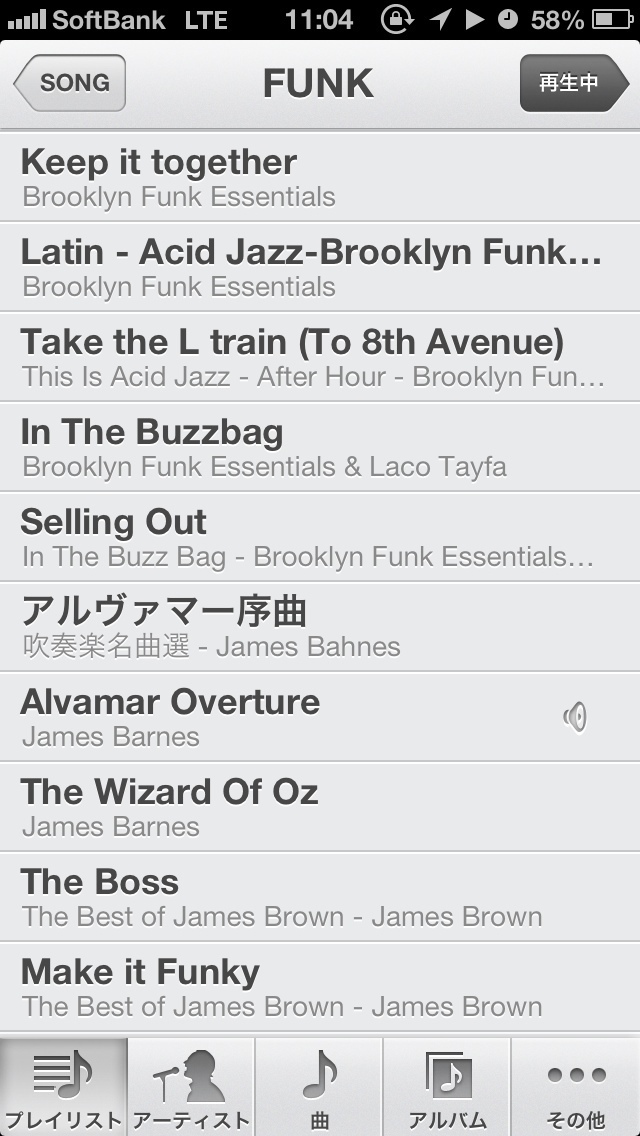640x1136 pixels.
Task: Select the song Keep it together
Action: (320, 177)
